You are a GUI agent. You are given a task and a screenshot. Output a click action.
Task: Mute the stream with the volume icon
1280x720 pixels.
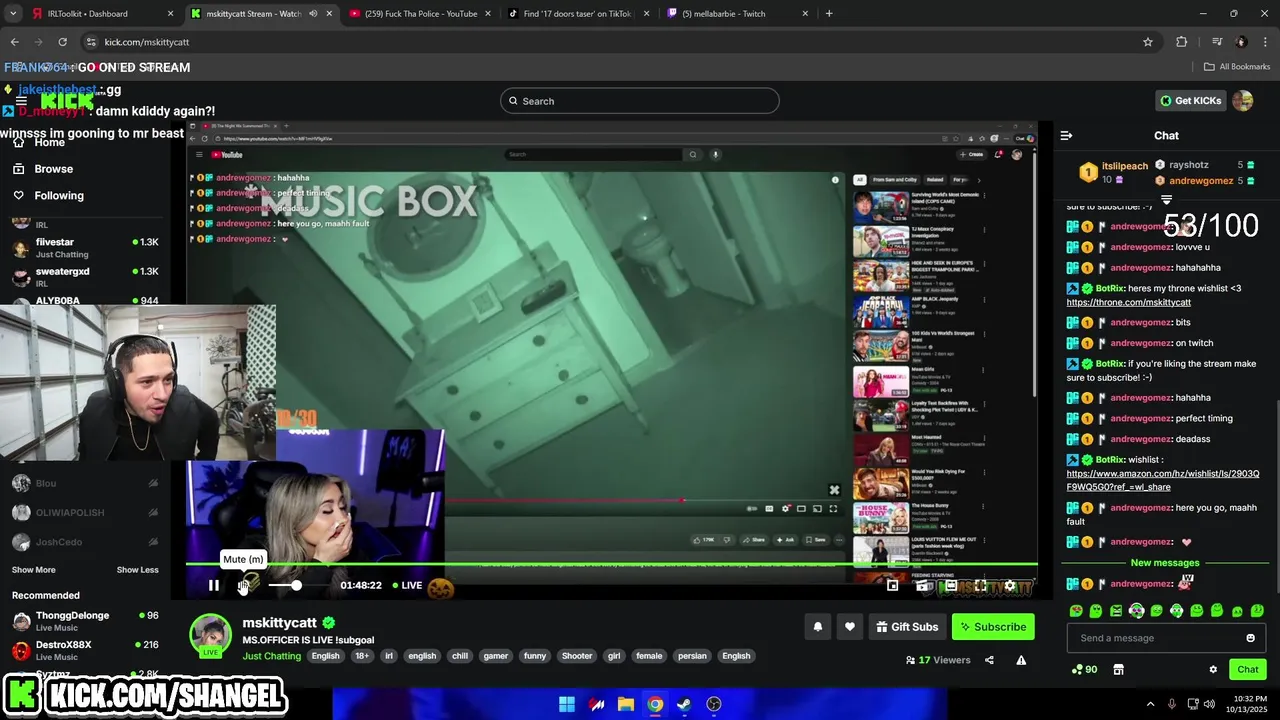click(x=243, y=585)
